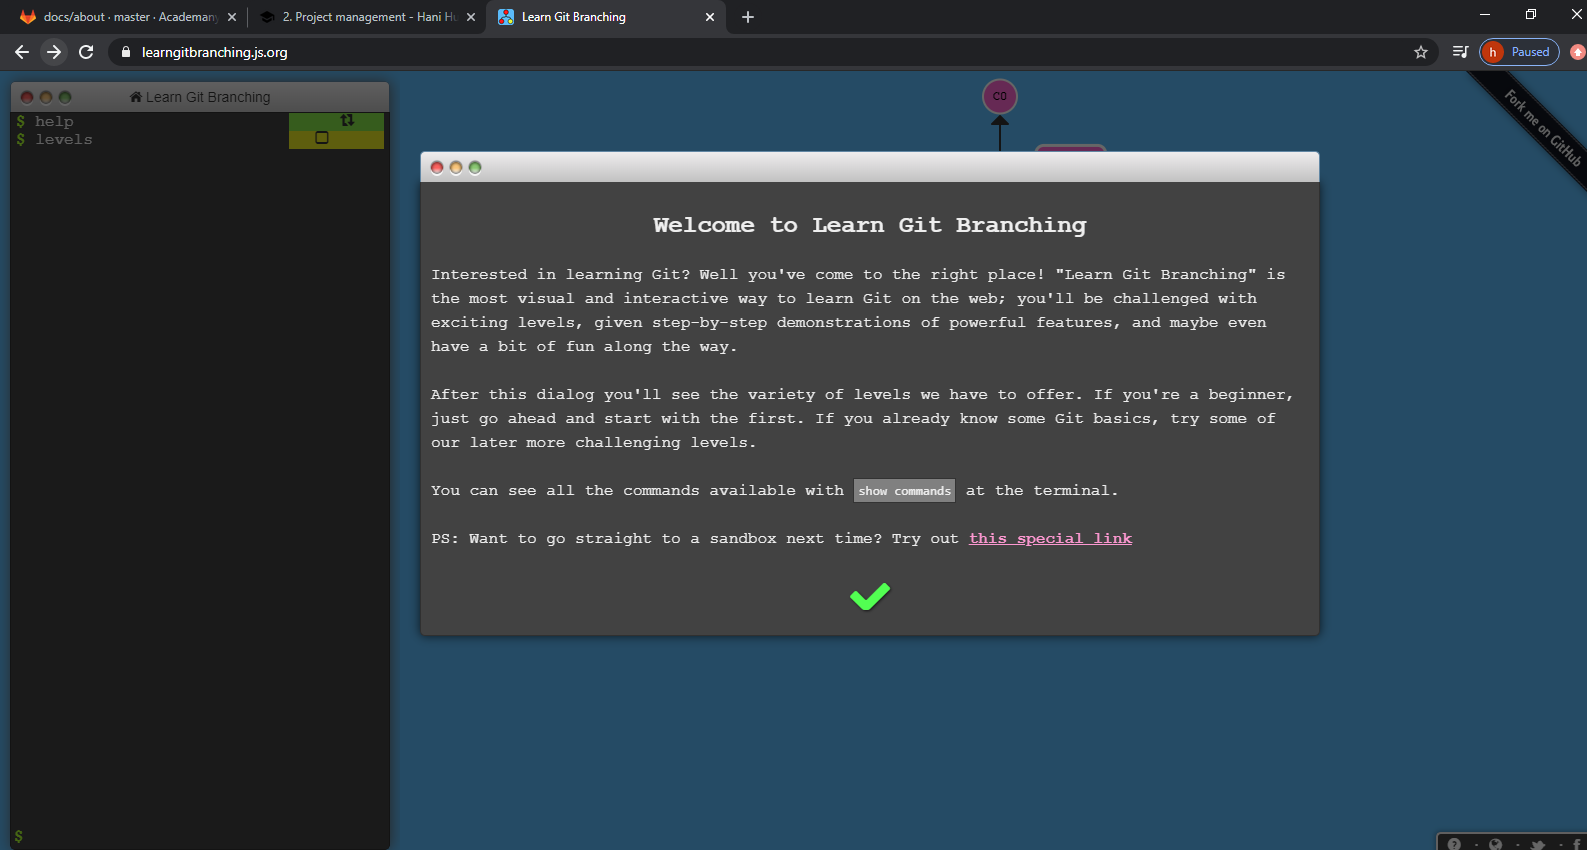Click the green dot on welcome dialog
Image resolution: width=1587 pixels, height=850 pixels.
coord(475,167)
